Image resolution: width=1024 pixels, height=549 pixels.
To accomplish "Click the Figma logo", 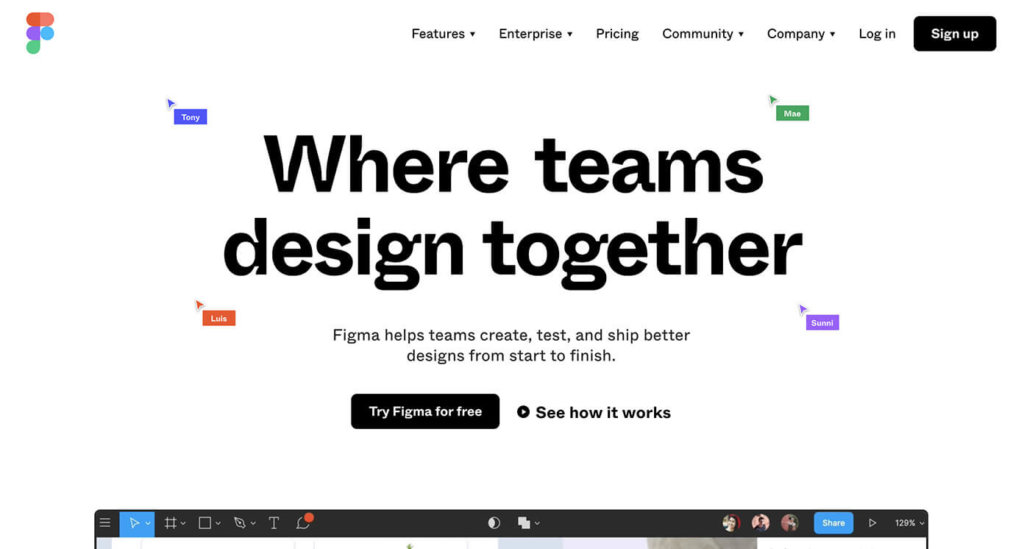I will pos(40,33).
